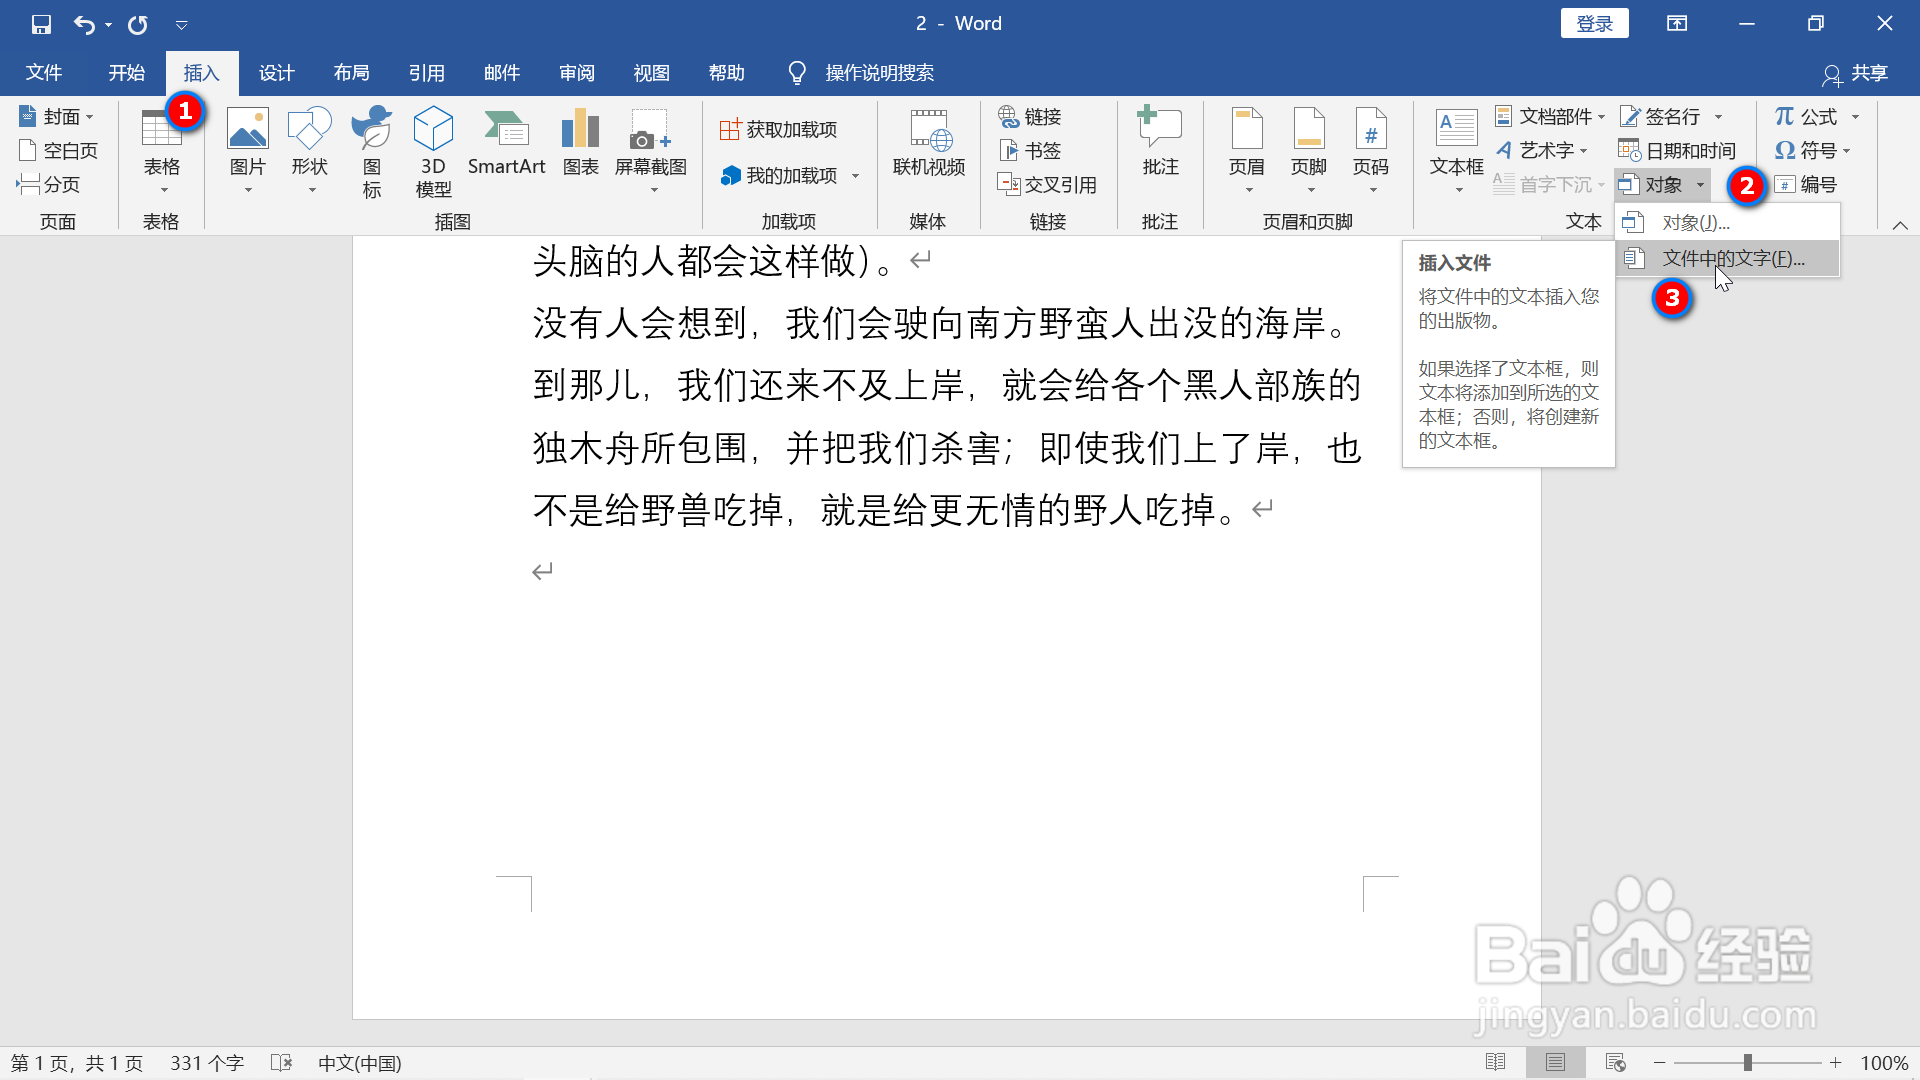Save the document with the disk icon
Screen dimensions: 1920x1080
[x=41, y=24]
